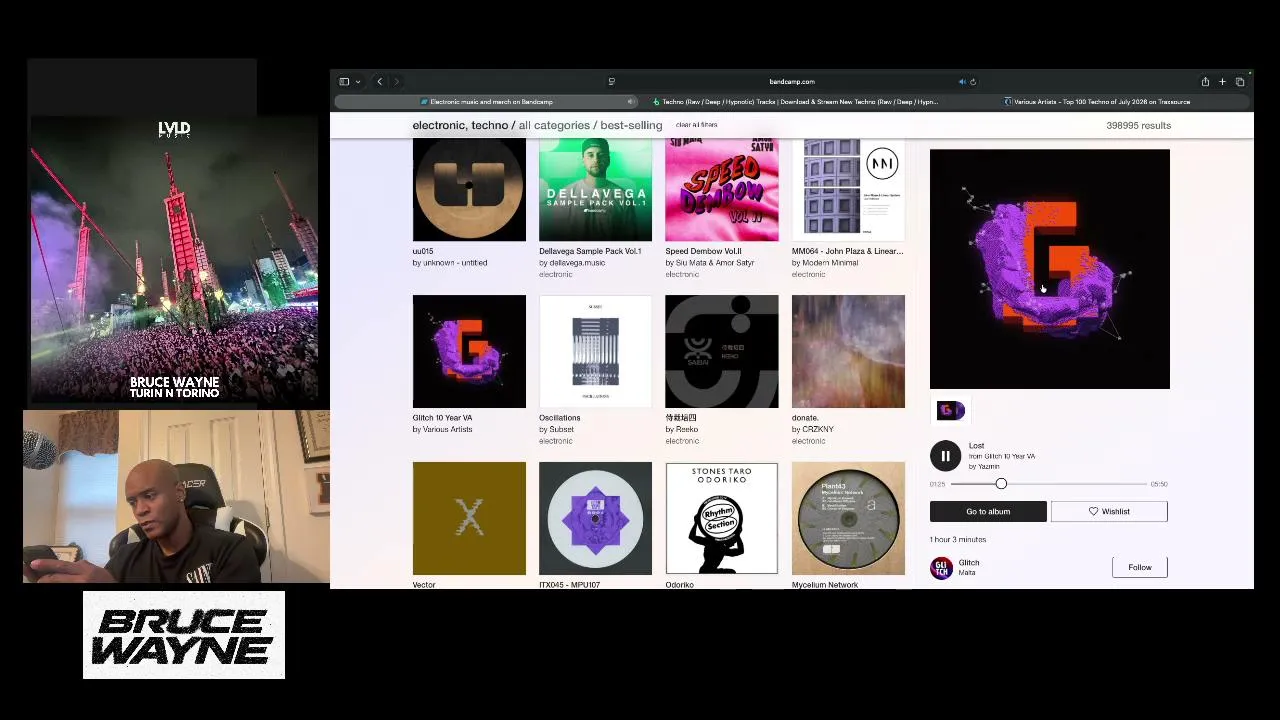
Task: Open the Safari share icon
Action: click(x=1205, y=82)
